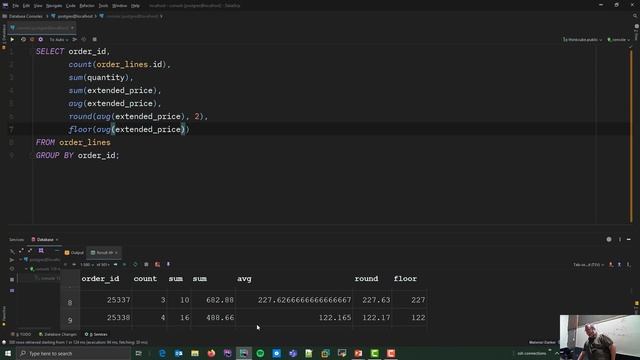The height and width of the screenshot is (360, 640).
Task: Open the Window menu
Action: [x=119, y=6]
